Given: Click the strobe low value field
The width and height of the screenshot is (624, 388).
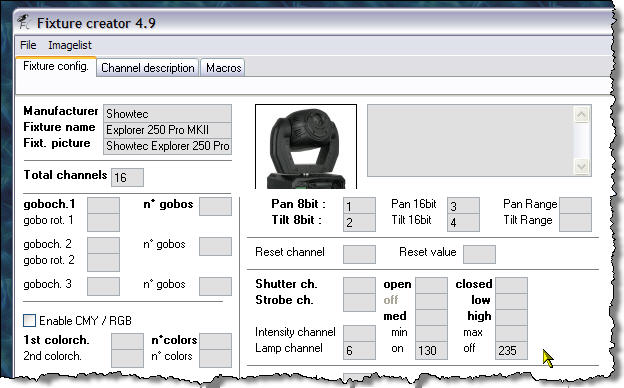Looking at the screenshot, I should 512,302.
